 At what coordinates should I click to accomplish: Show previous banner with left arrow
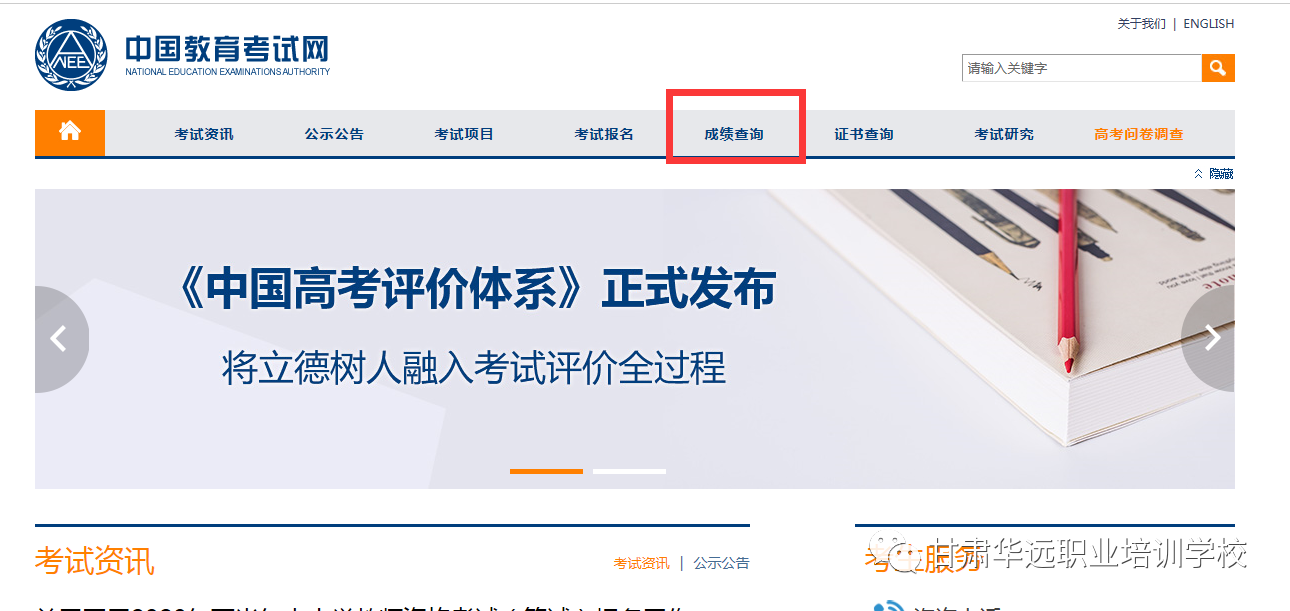click(60, 339)
